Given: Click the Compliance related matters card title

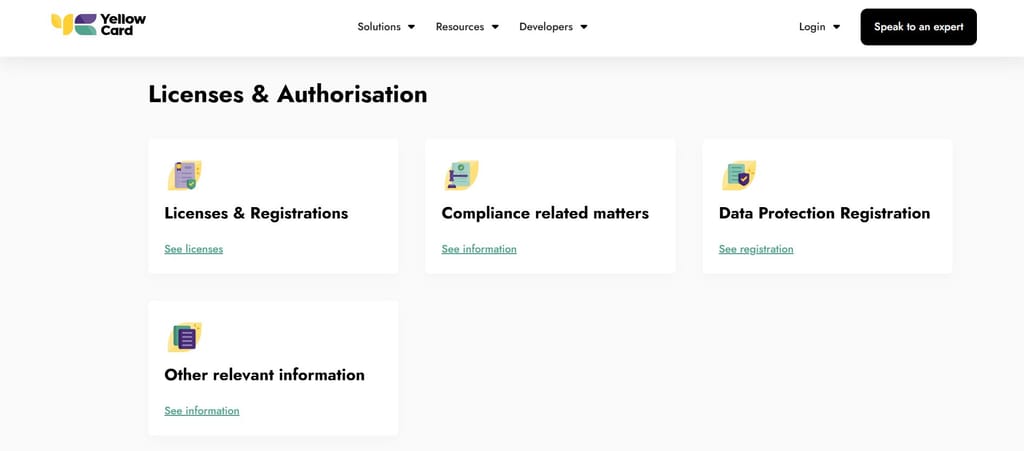Looking at the screenshot, I should [x=545, y=213].
